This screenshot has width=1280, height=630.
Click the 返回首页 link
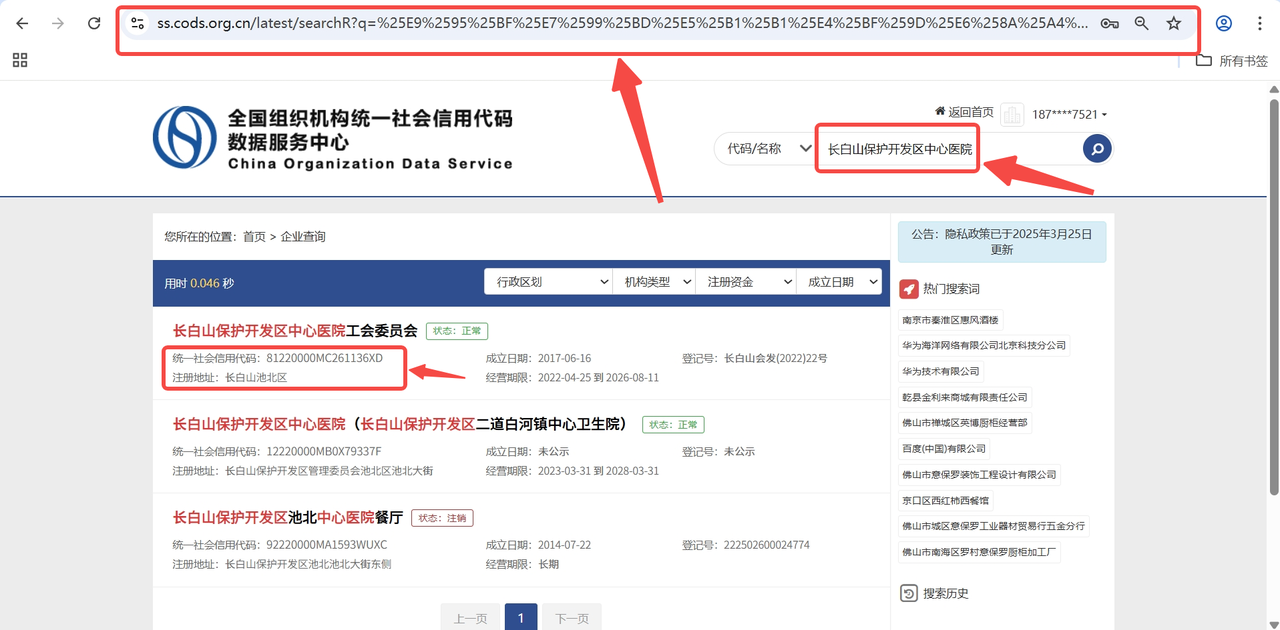pyautogui.click(x=964, y=112)
